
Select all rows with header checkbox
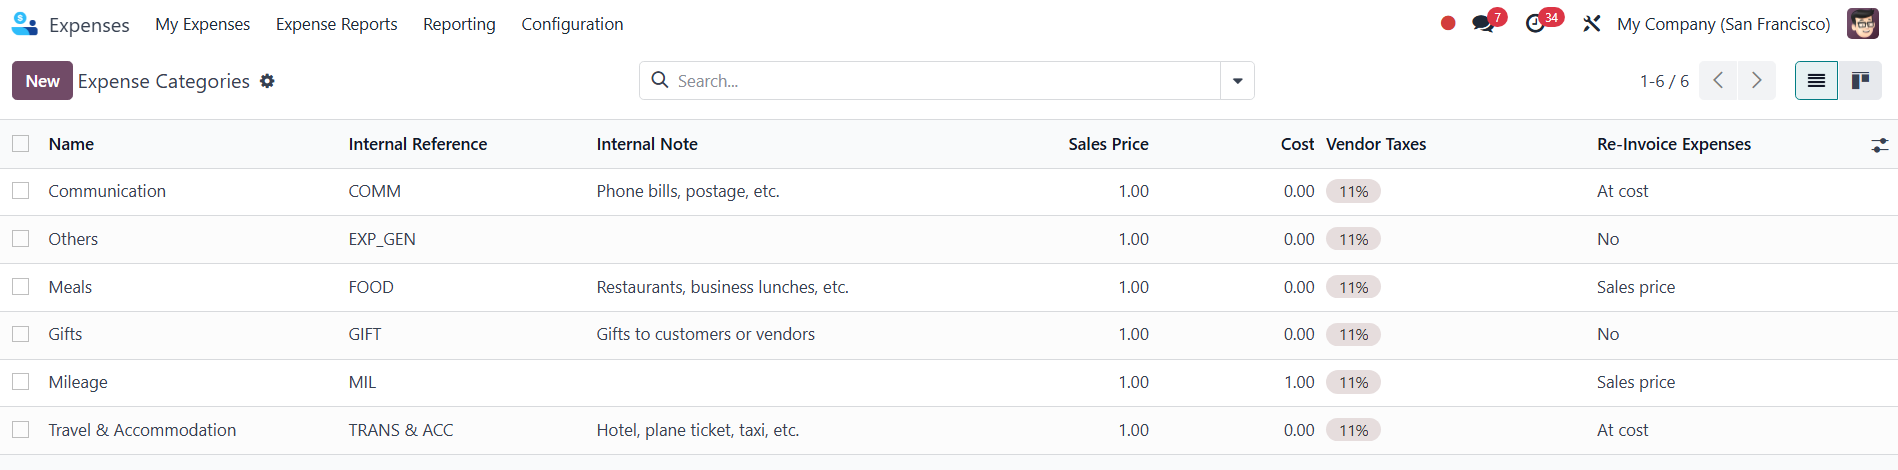(x=21, y=144)
